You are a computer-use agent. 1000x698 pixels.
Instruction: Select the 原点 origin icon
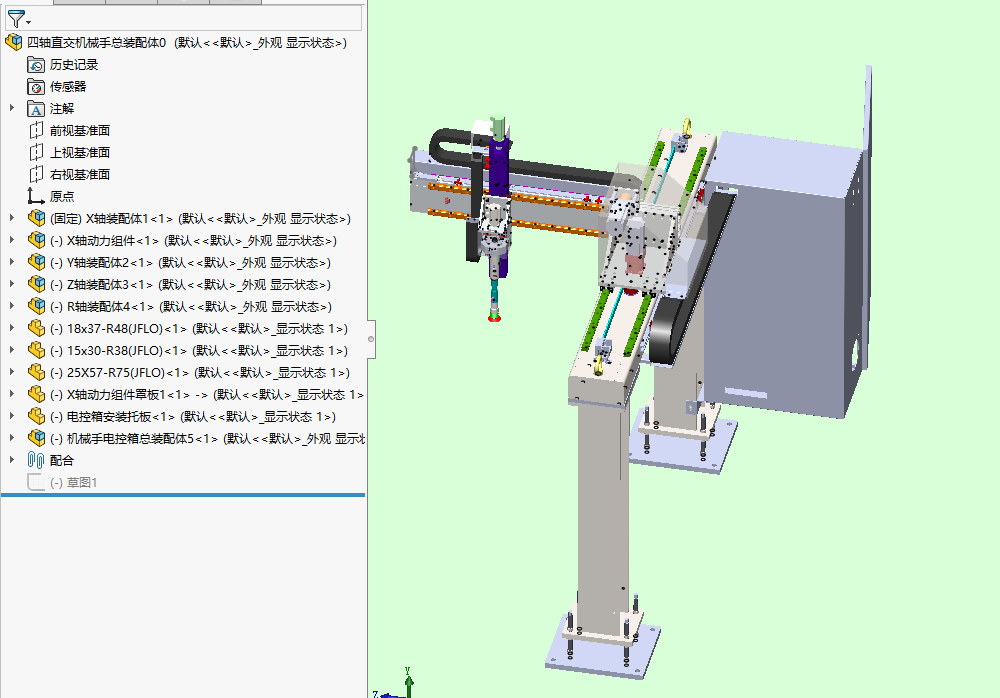[x=36, y=197]
